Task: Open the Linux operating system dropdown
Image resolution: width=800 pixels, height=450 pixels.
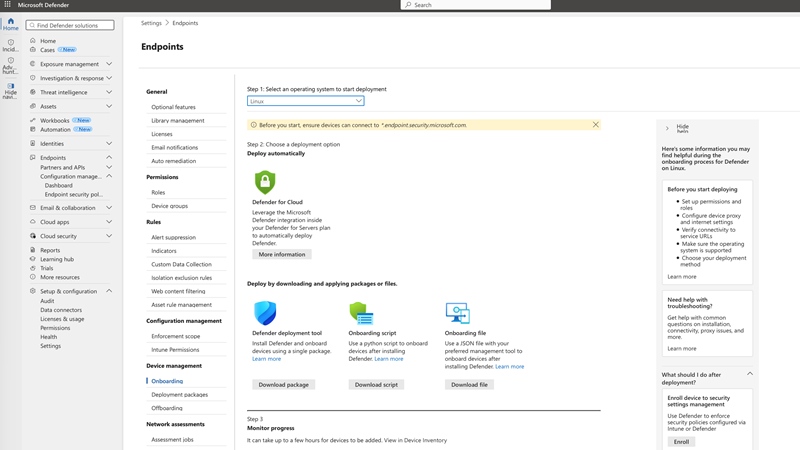Action: [306, 101]
